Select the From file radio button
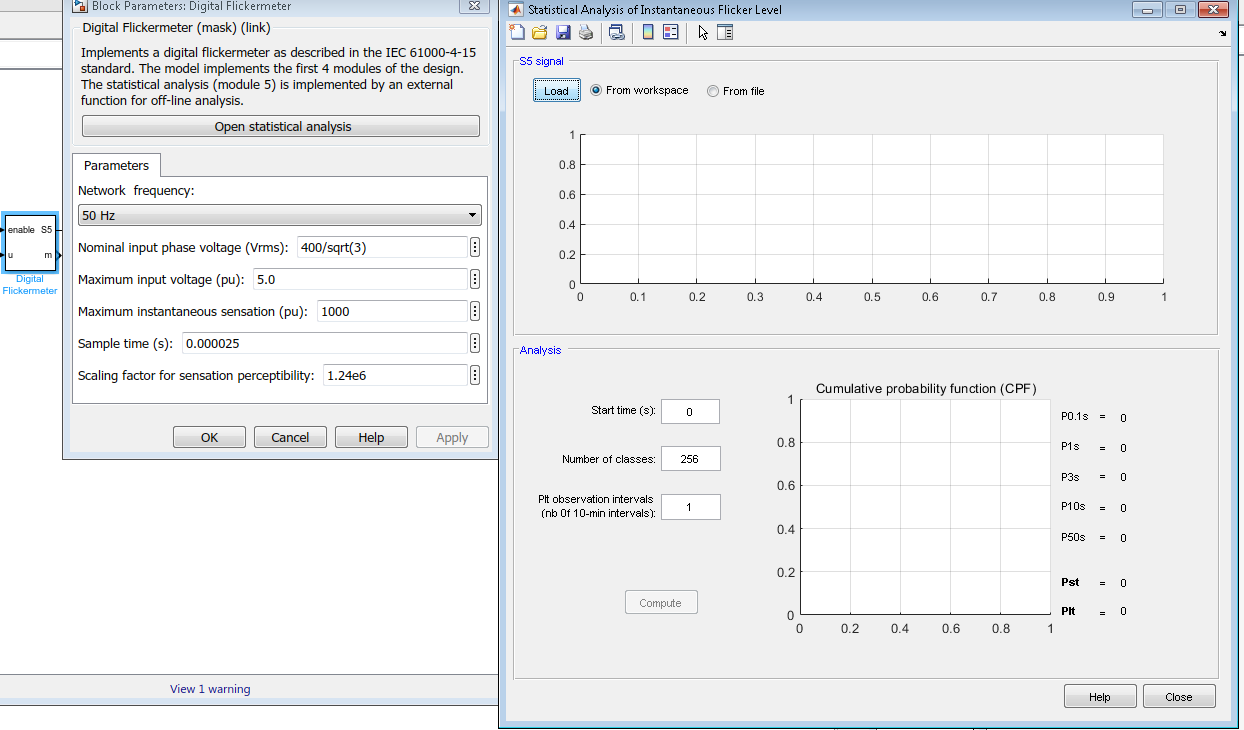1244x730 pixels. pos(713,92)
